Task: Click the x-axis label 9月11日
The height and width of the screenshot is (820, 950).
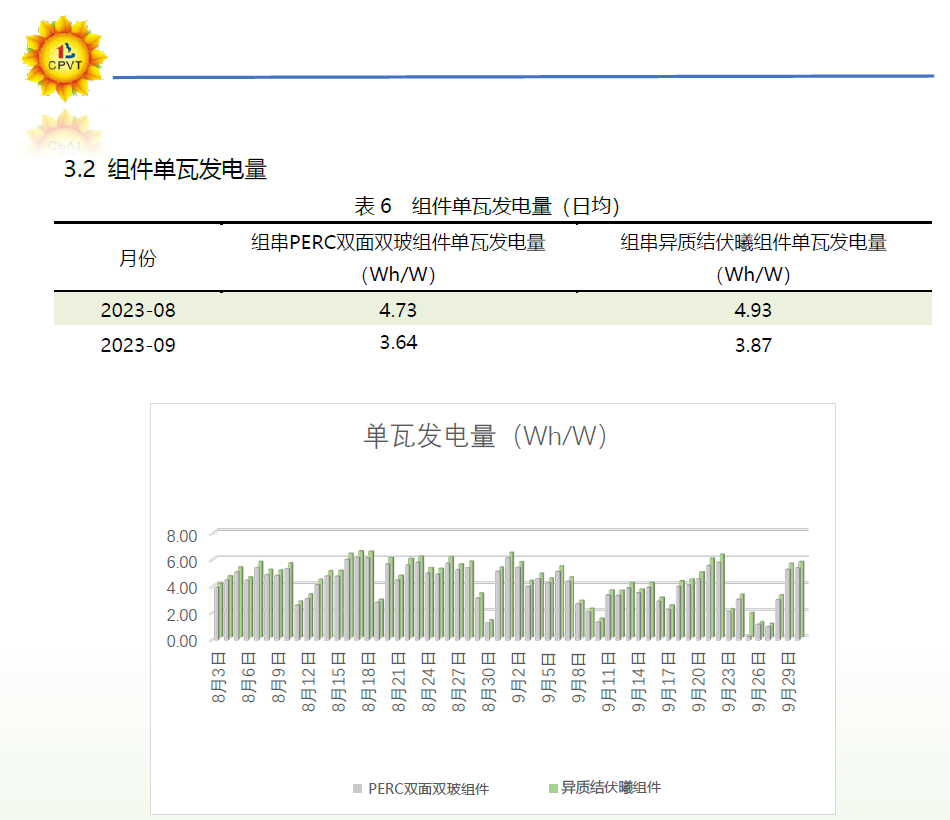Action: pos(608,682)
